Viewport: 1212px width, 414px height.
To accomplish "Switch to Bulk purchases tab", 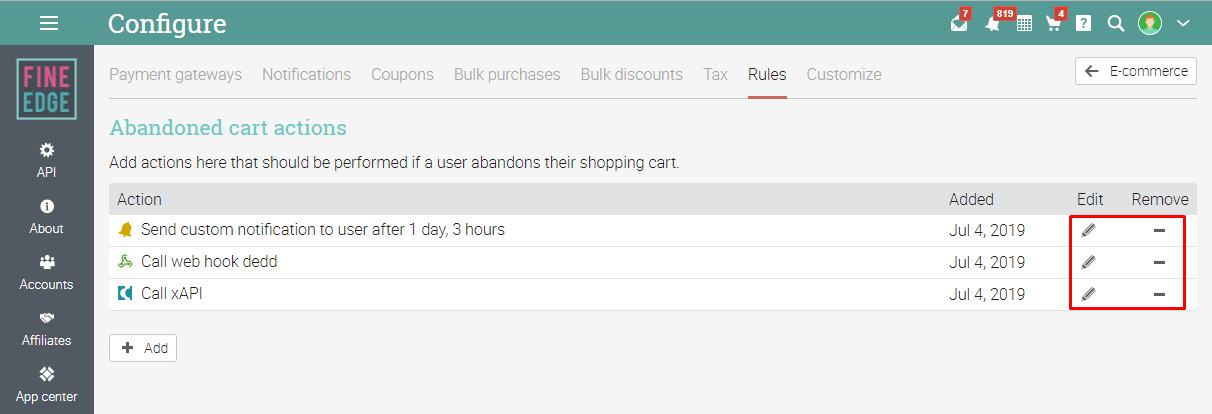I will tap(507, 74).
